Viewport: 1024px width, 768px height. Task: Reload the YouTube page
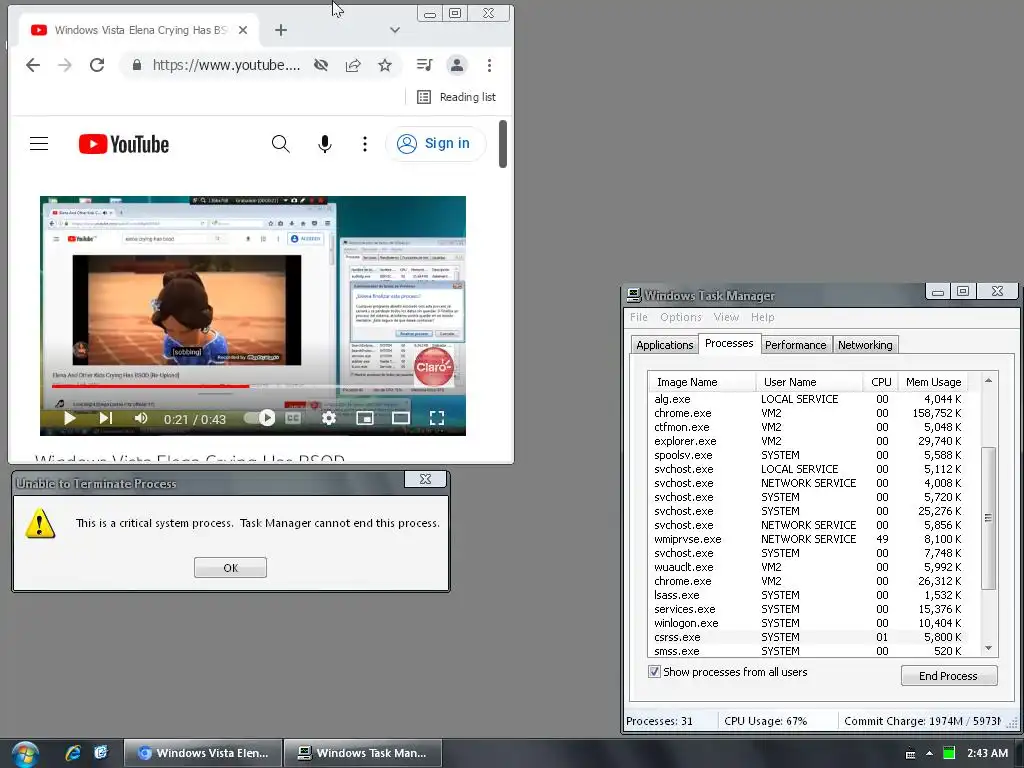coord(97,65)
